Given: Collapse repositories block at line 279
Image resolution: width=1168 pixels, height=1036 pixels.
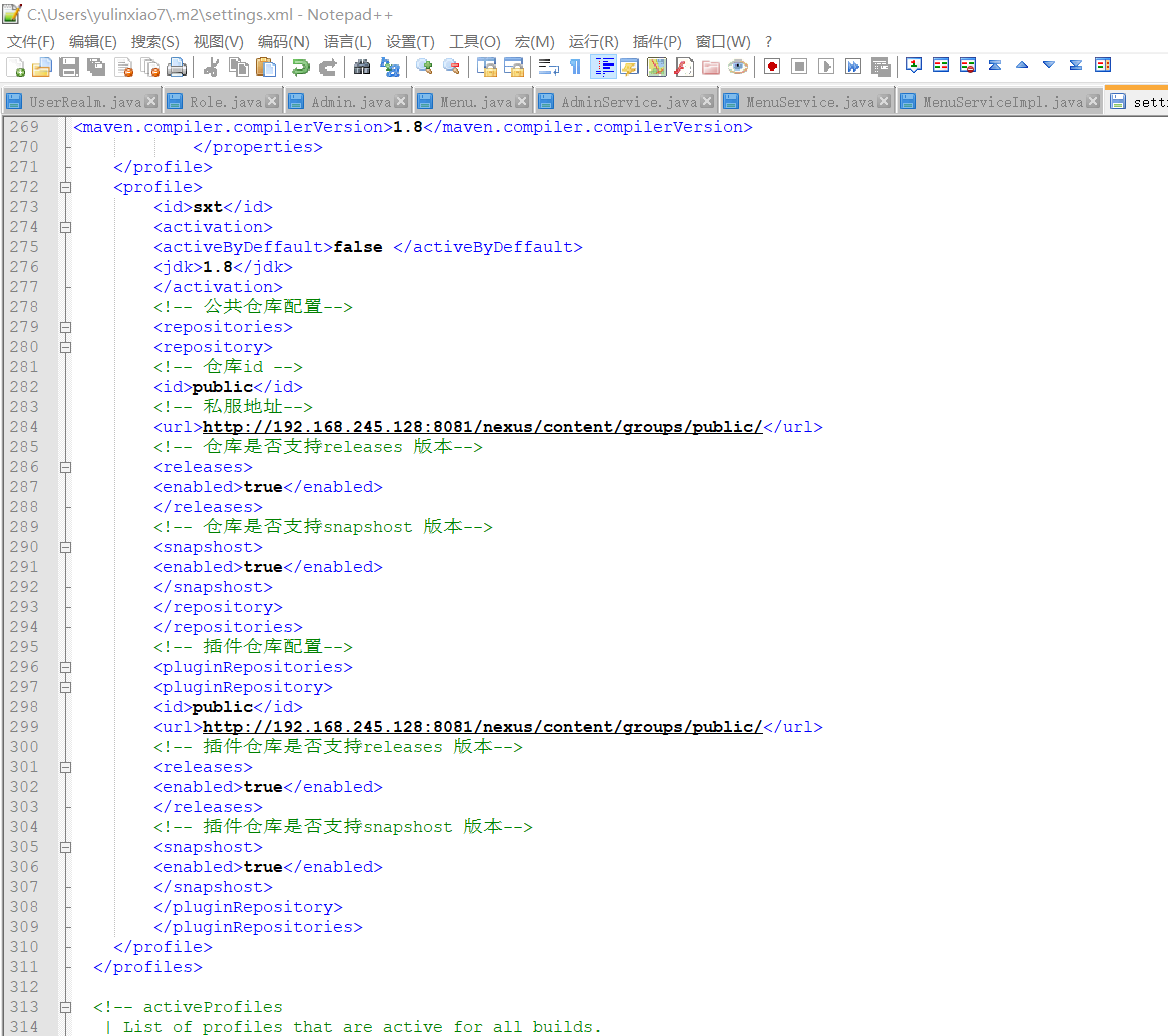Looking at the screenshot, I should 66,327.
